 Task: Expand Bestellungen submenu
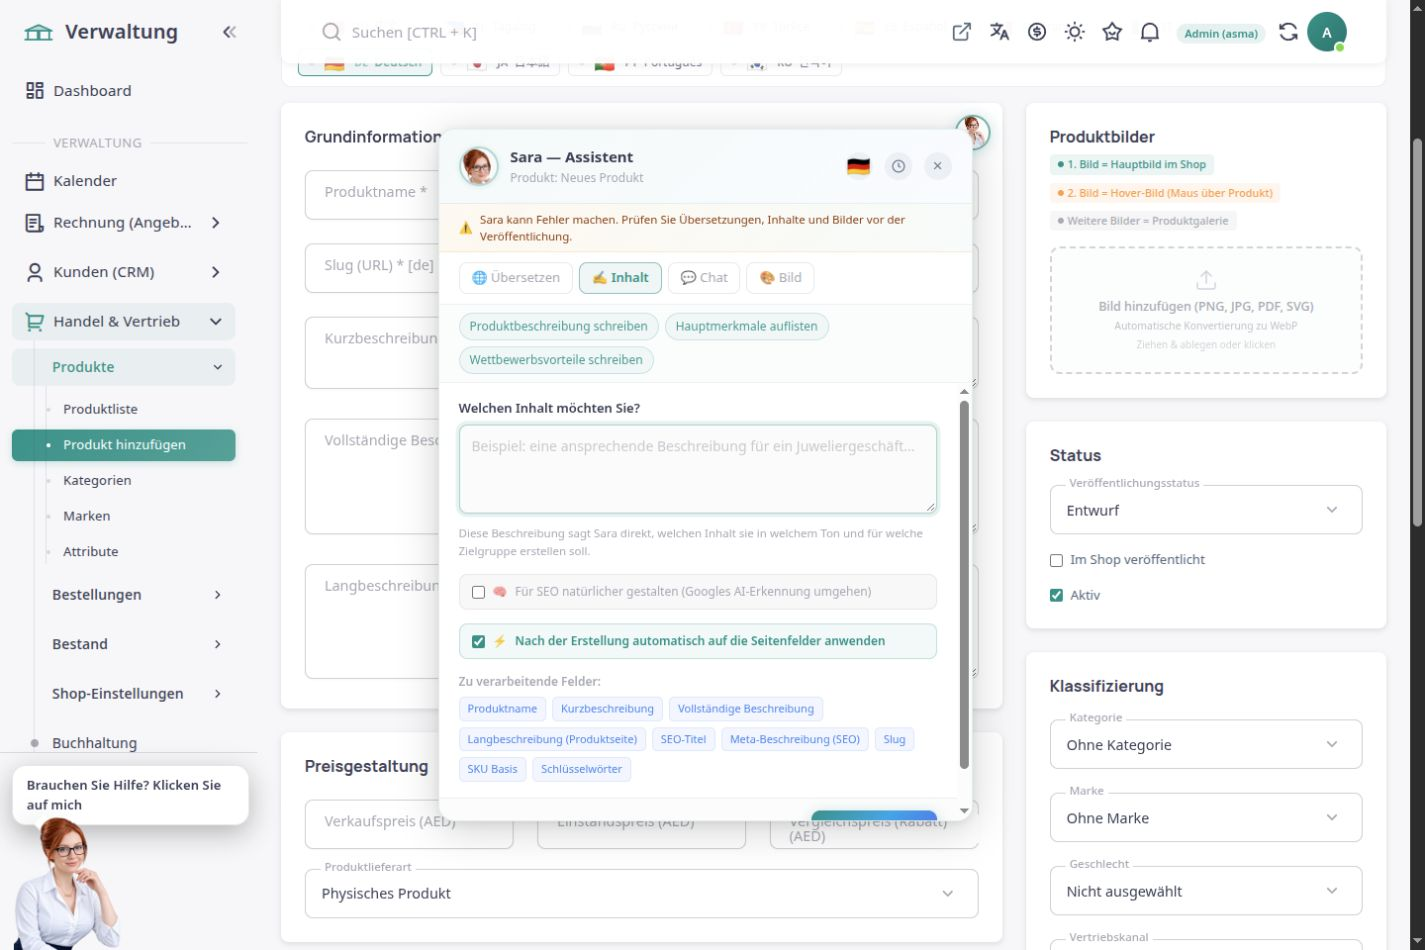tap(136, 595)
